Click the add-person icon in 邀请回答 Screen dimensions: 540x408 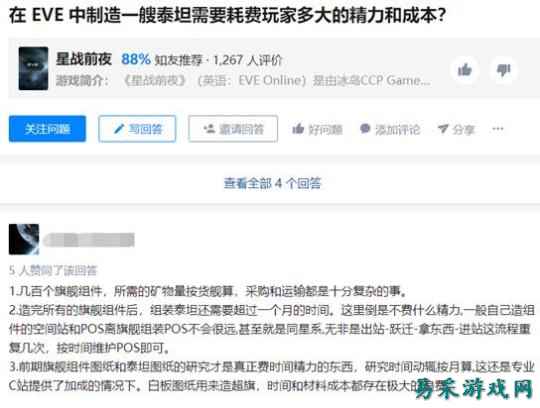[209, 129]
